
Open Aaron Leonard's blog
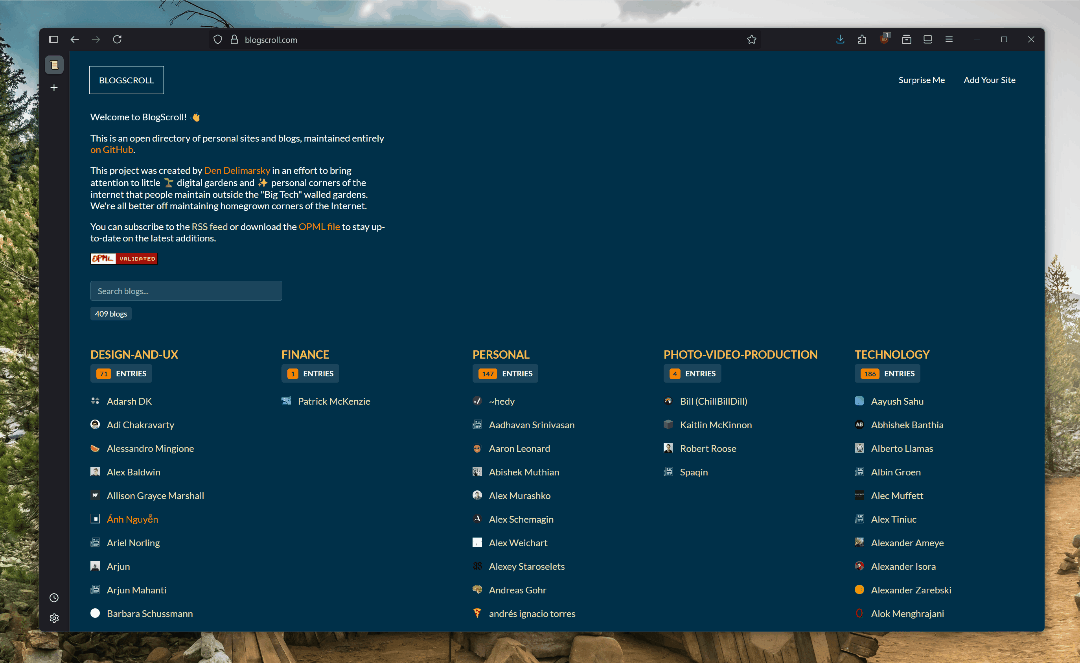[519, 448]
